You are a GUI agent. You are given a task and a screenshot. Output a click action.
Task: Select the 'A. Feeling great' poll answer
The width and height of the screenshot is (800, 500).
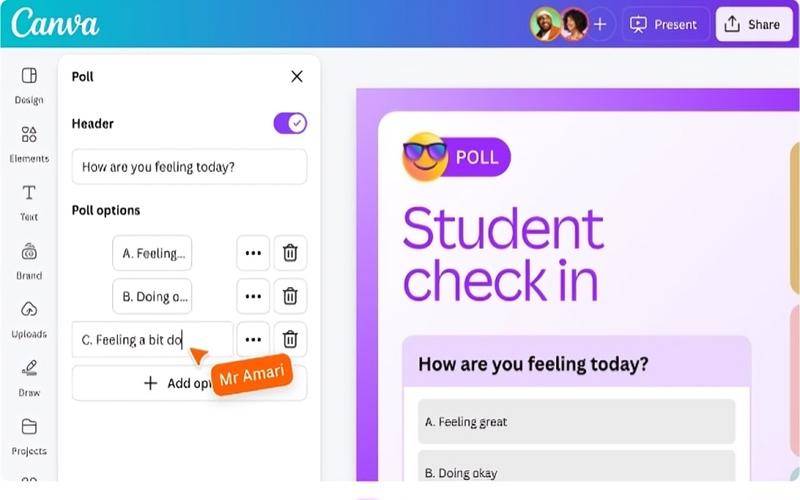click(x=577, y=422)
